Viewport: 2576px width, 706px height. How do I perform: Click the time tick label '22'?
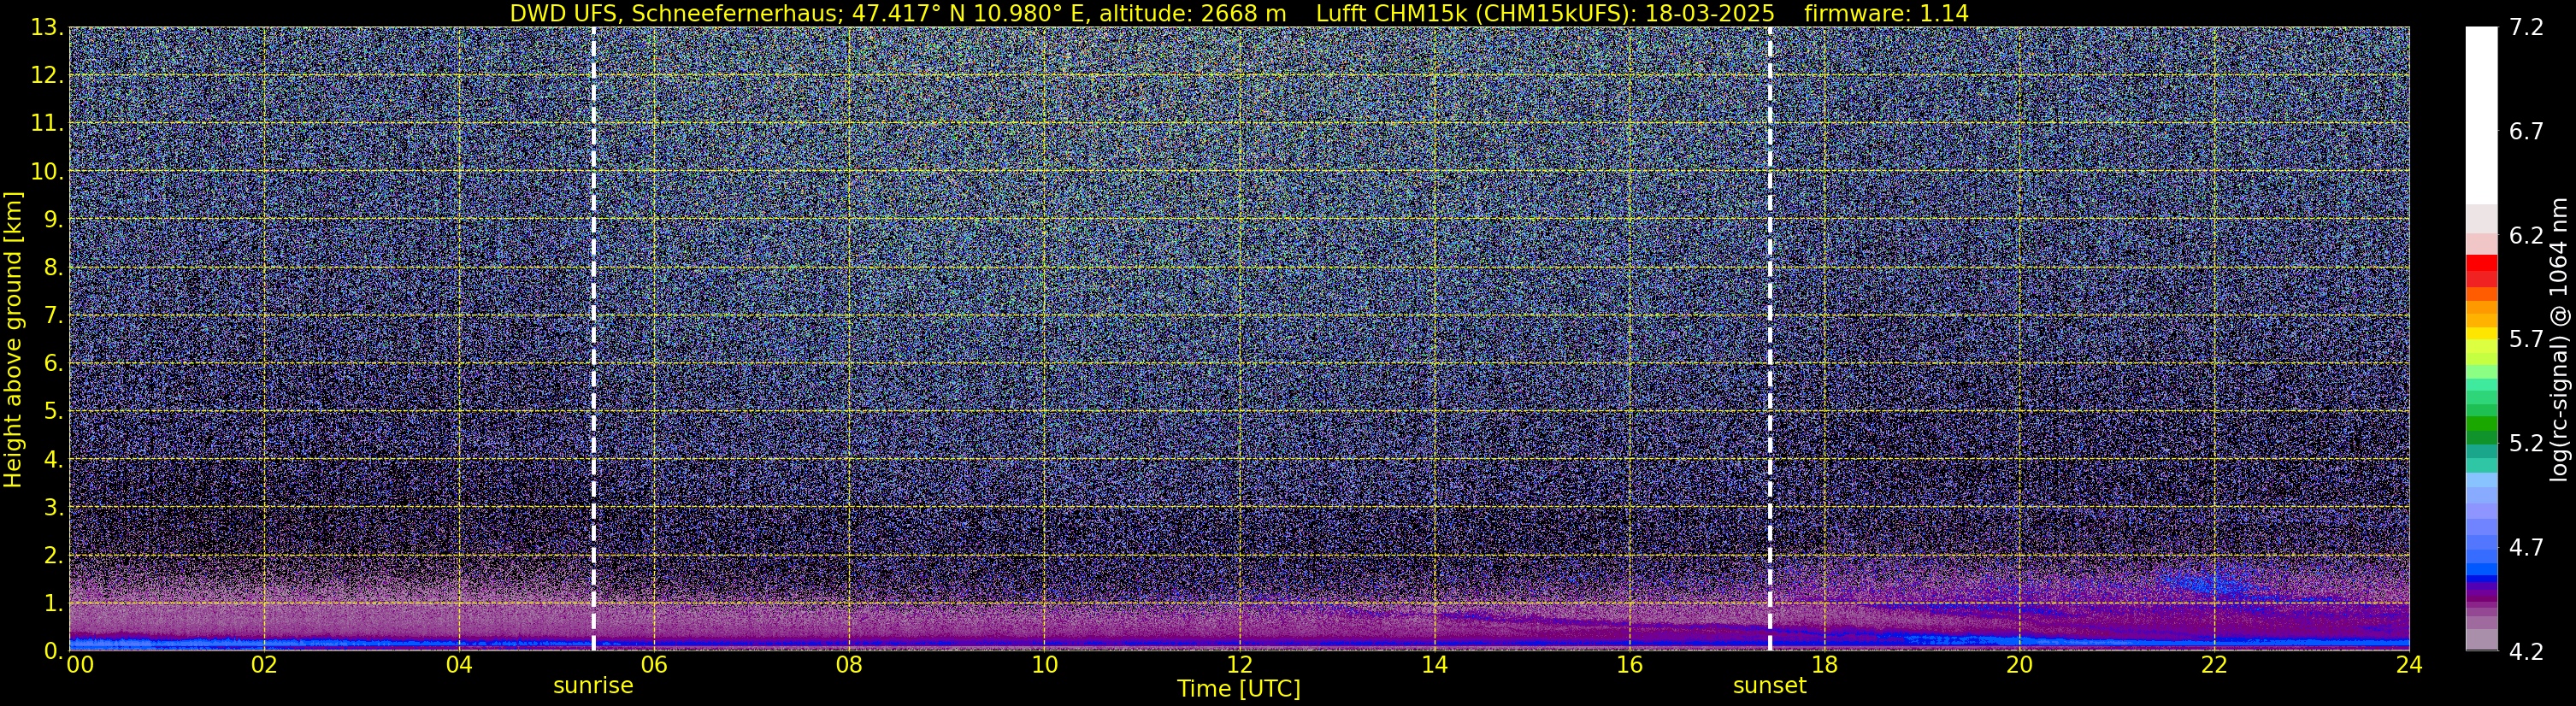click(x=2214, y=665)
